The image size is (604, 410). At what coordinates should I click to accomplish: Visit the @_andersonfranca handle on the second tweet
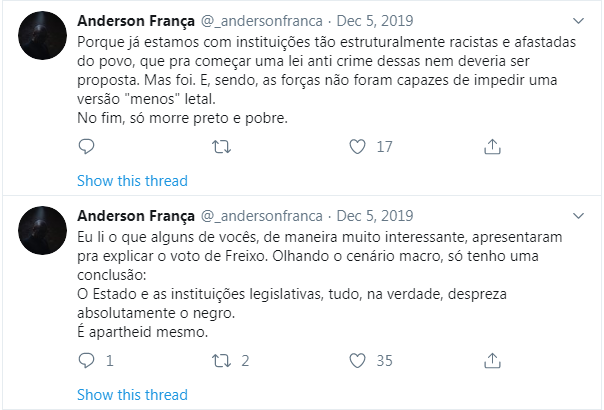coord(262,216)
